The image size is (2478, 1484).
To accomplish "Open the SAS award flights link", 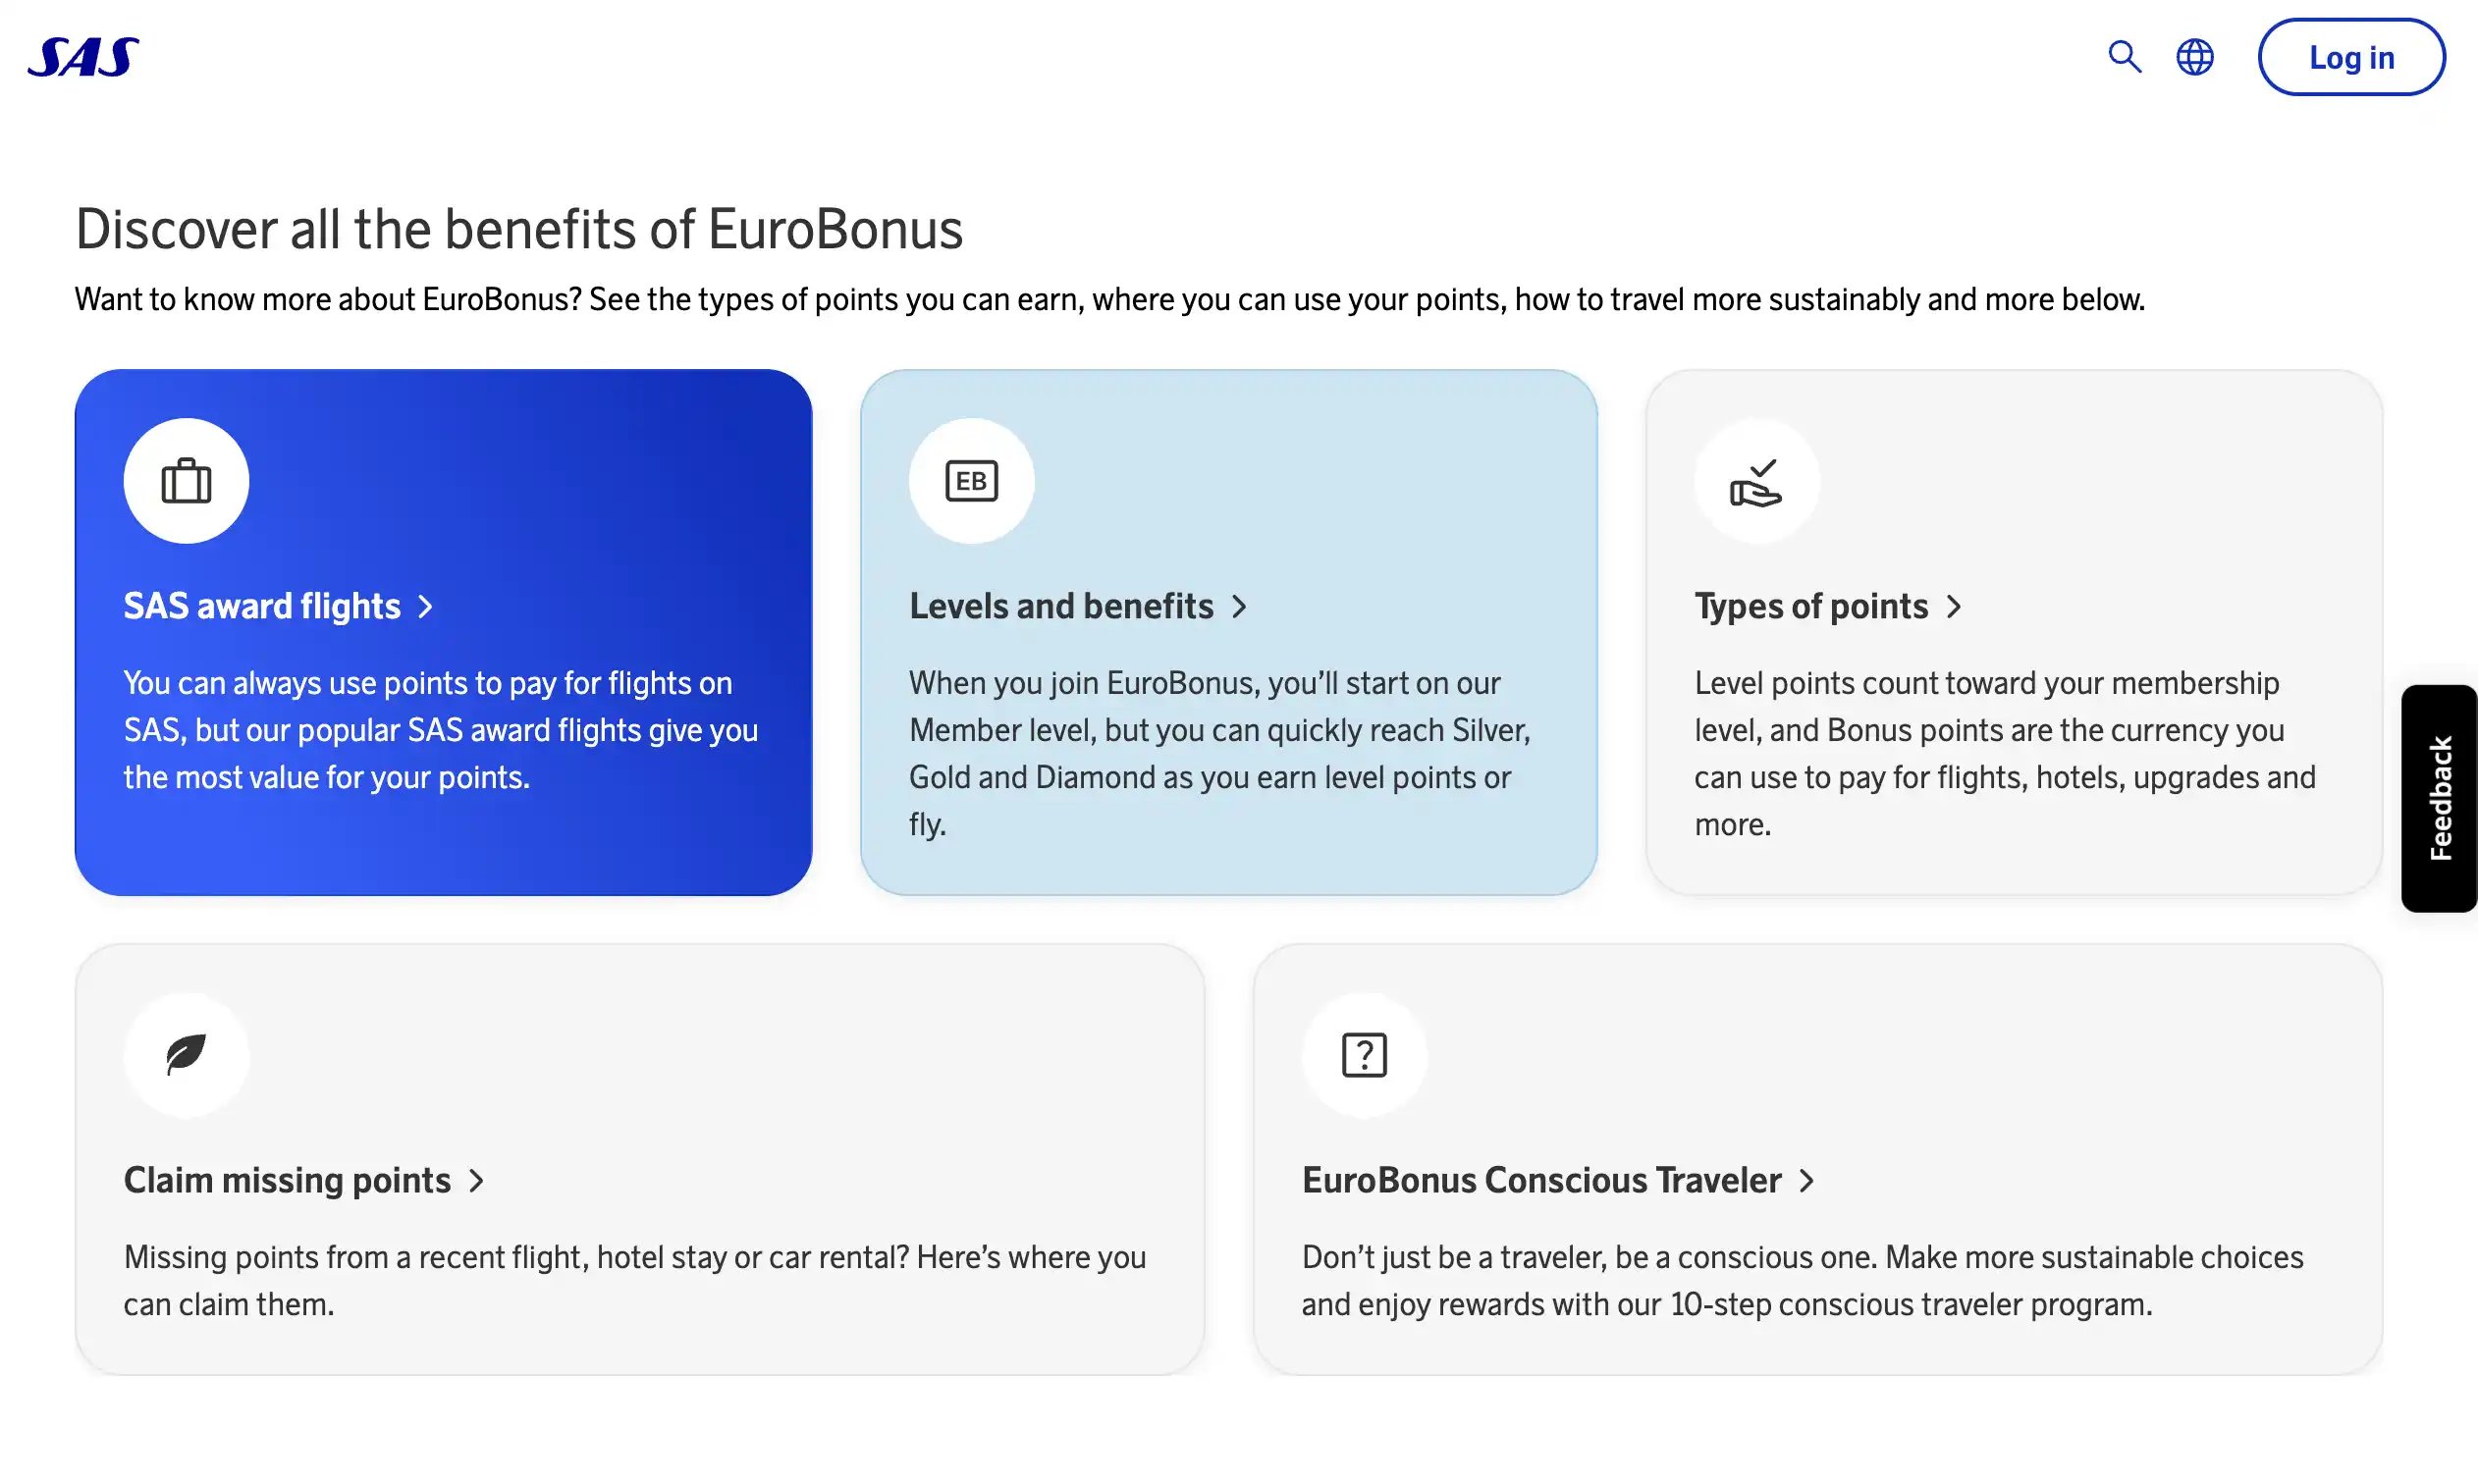I will click(x=262, y=606).
